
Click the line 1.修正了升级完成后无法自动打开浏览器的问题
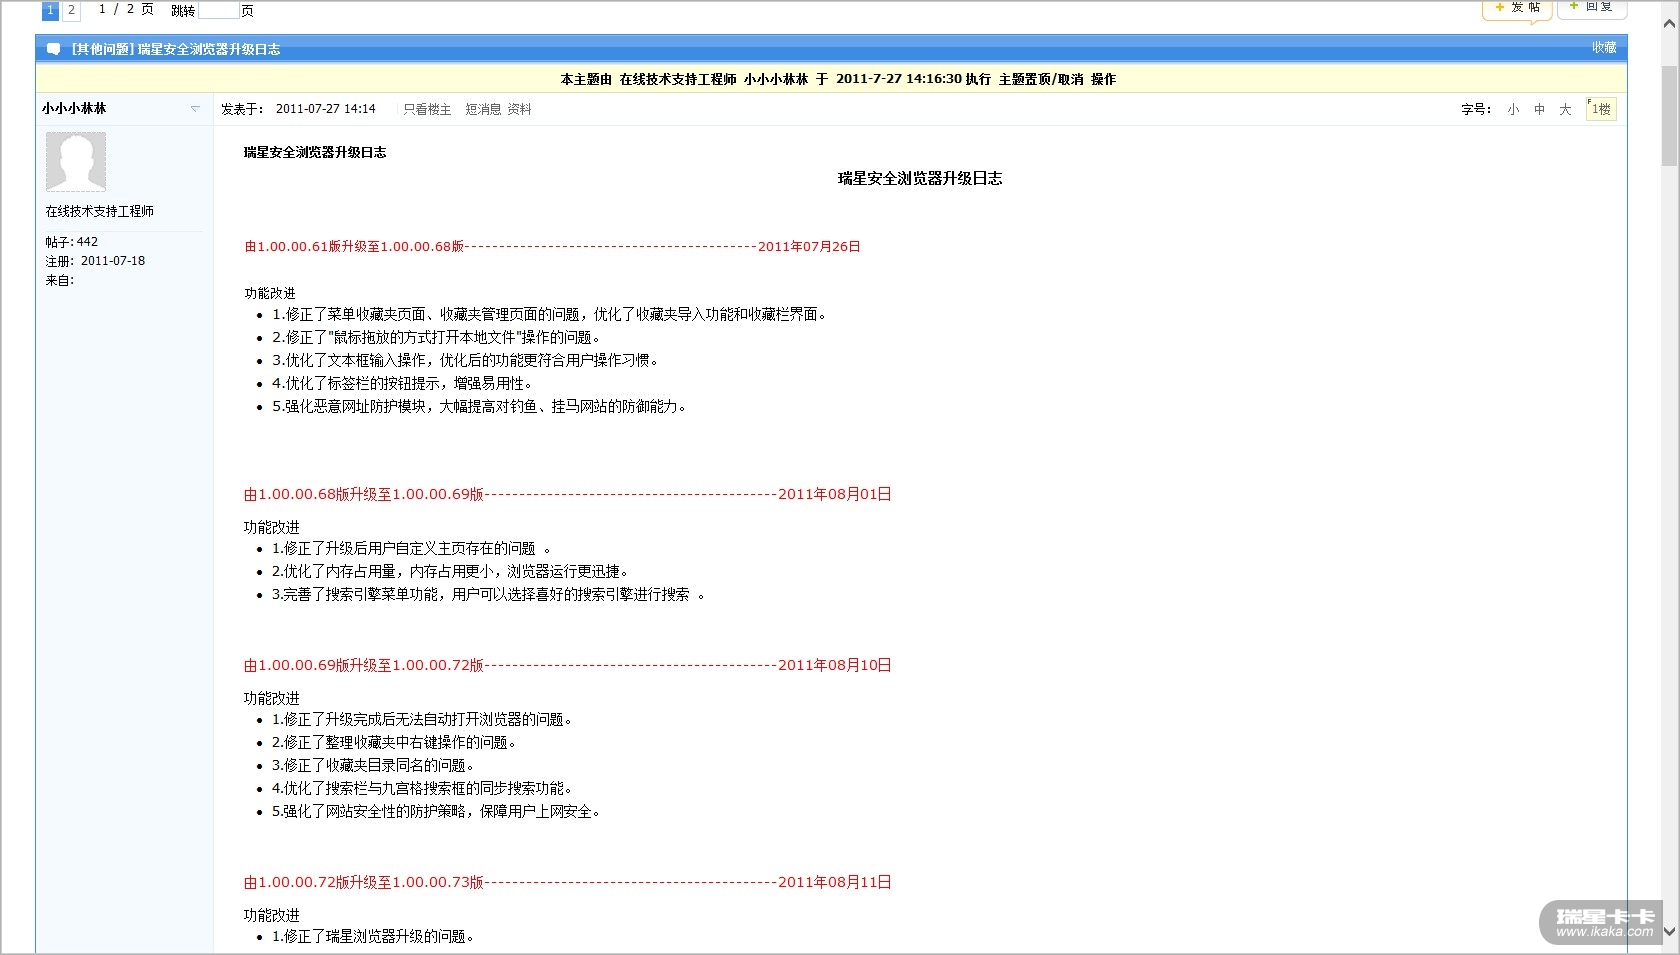(423, 719)
